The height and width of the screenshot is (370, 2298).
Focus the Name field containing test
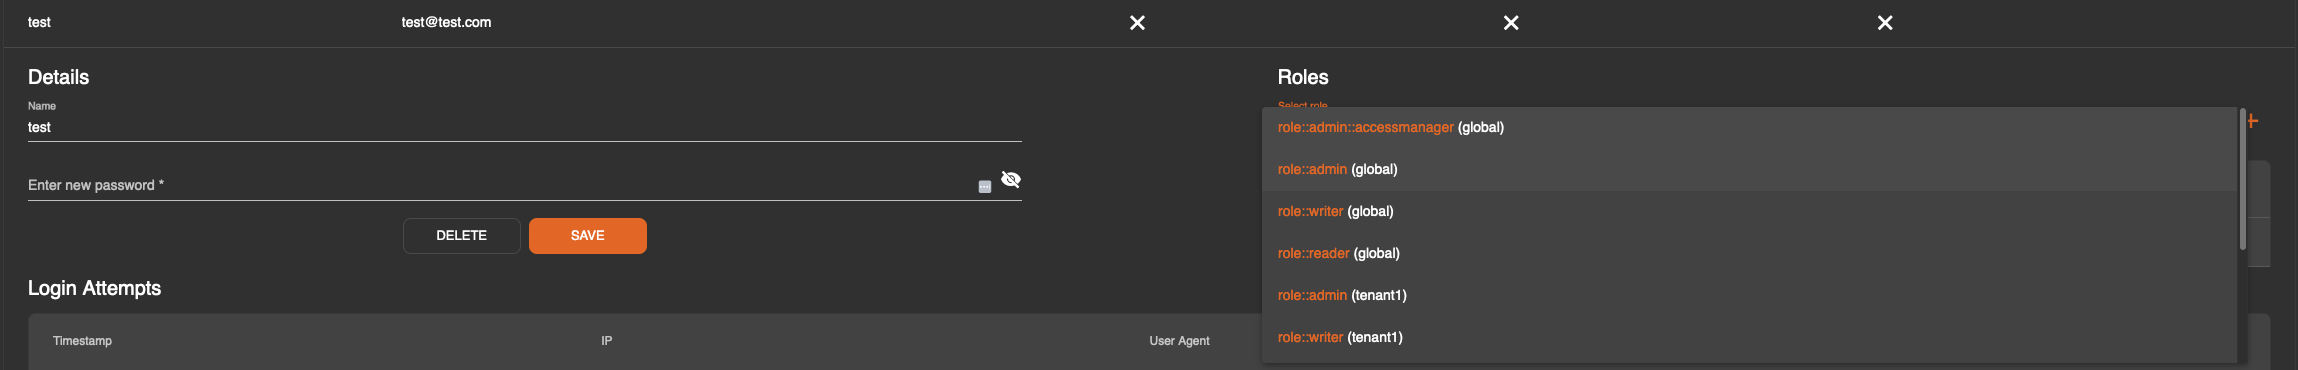coord(525,127)
